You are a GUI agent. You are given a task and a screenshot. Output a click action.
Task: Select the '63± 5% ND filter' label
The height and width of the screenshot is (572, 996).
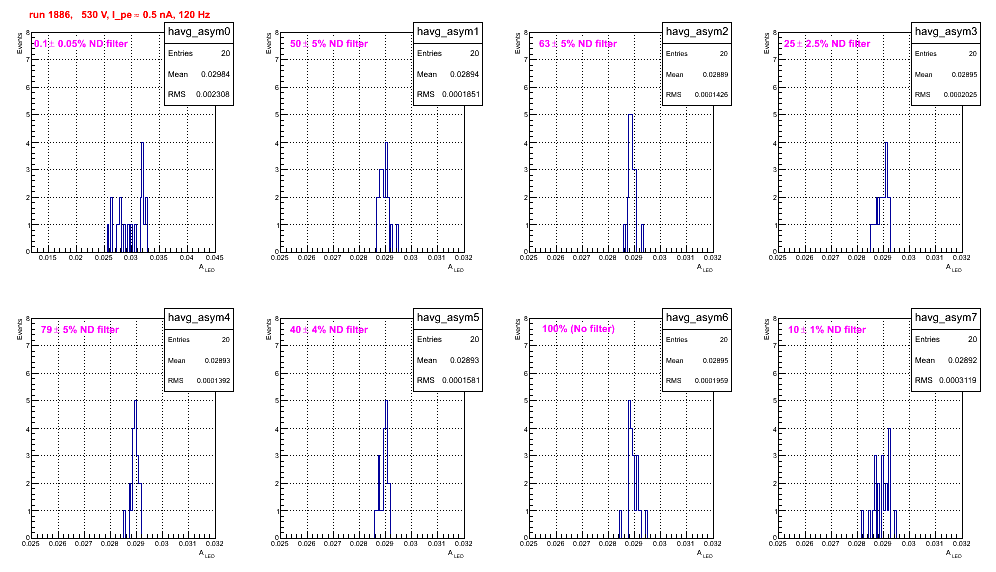click(578, 44)
